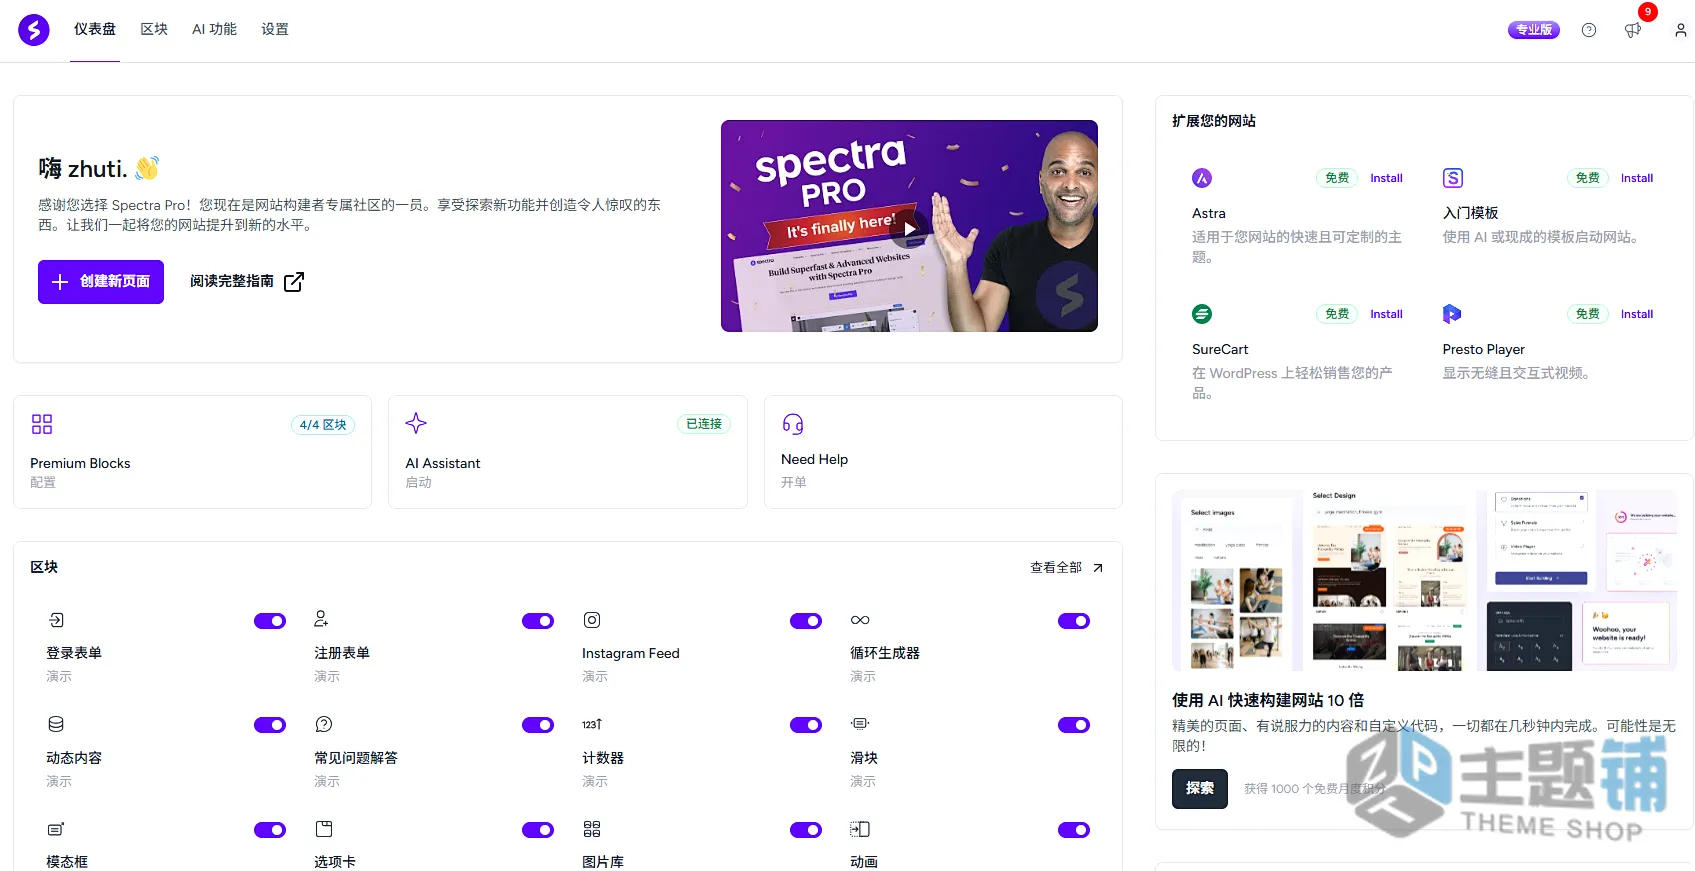Open the 仪表盘 dashboard tab
This screenshot has height=871, width=1695.
[x=95, y=30]
